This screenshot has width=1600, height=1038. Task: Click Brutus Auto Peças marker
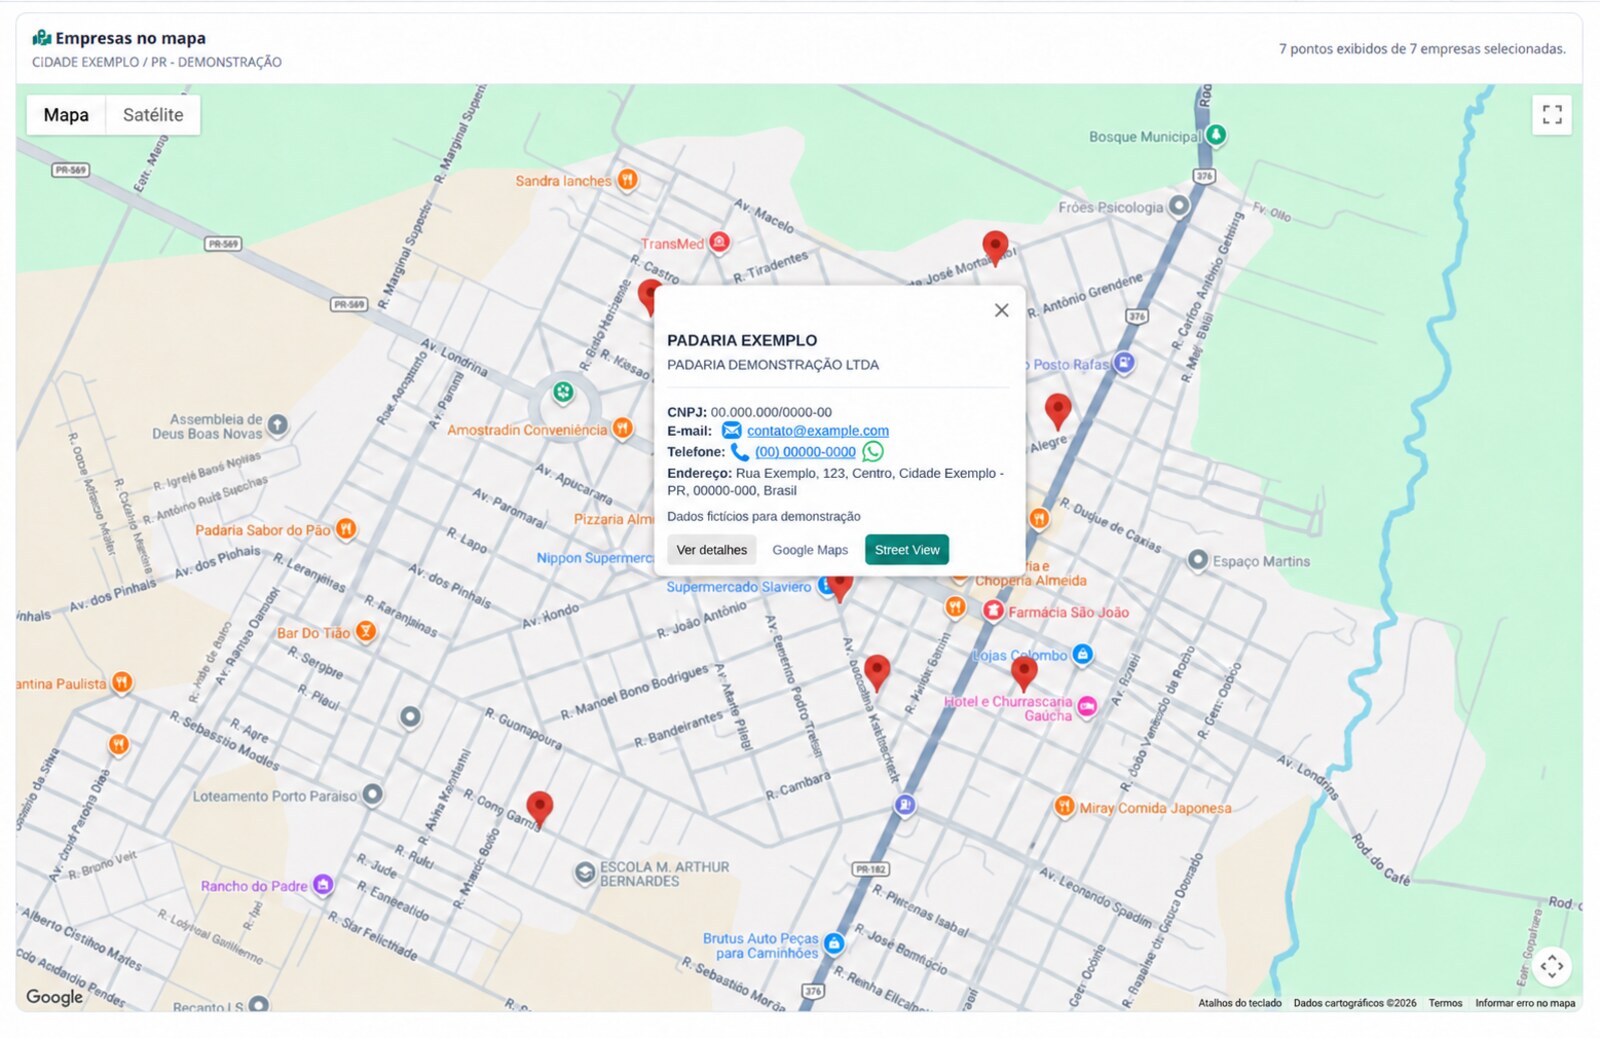tap(834, 943)
